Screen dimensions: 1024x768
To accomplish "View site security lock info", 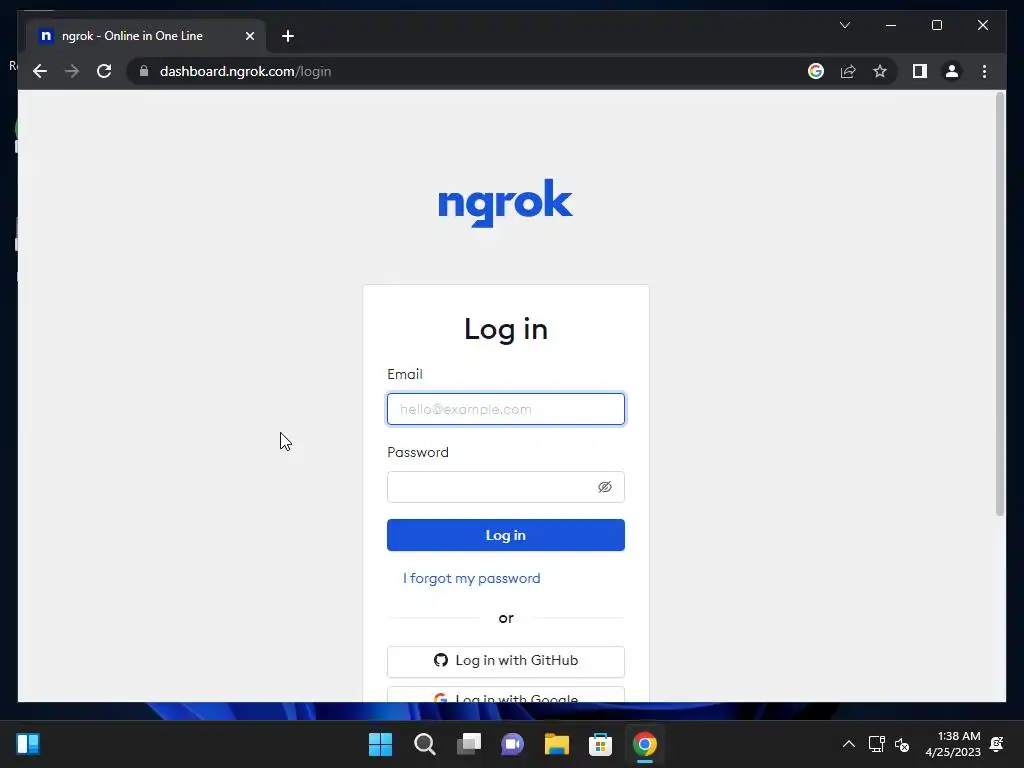I will point(144,71).
